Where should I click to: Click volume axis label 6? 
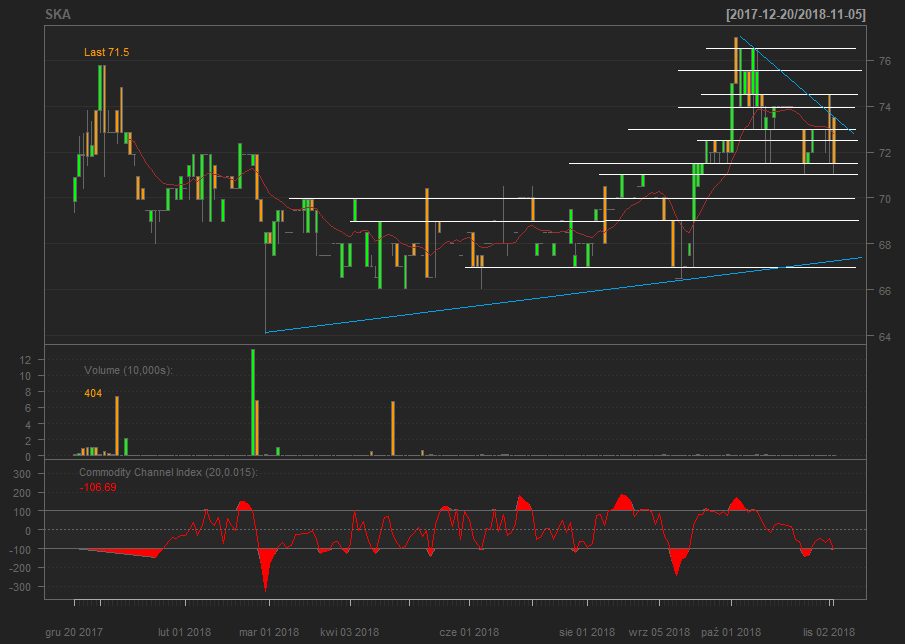pyautogui.click(x=27, y=408)
